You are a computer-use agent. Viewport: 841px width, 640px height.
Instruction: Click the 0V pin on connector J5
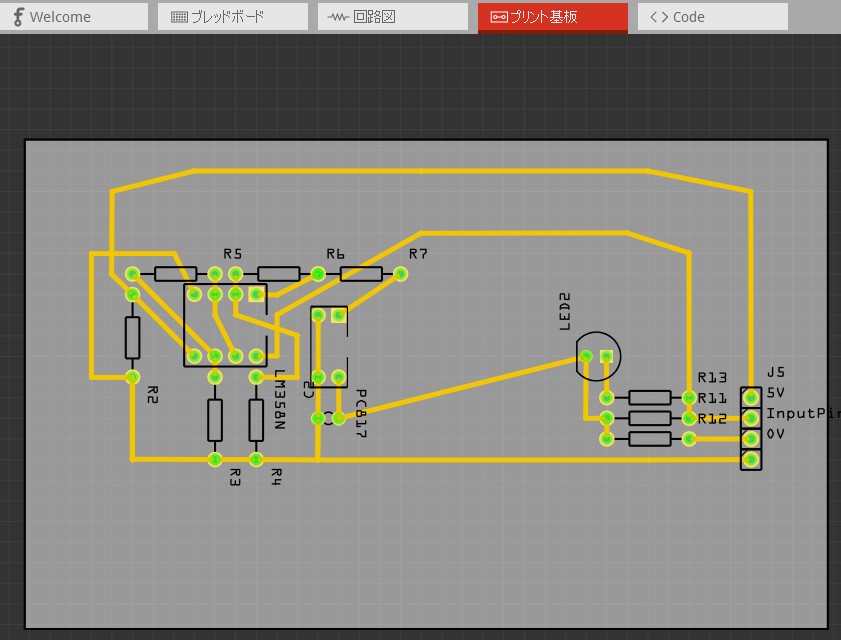click(751, 439)
